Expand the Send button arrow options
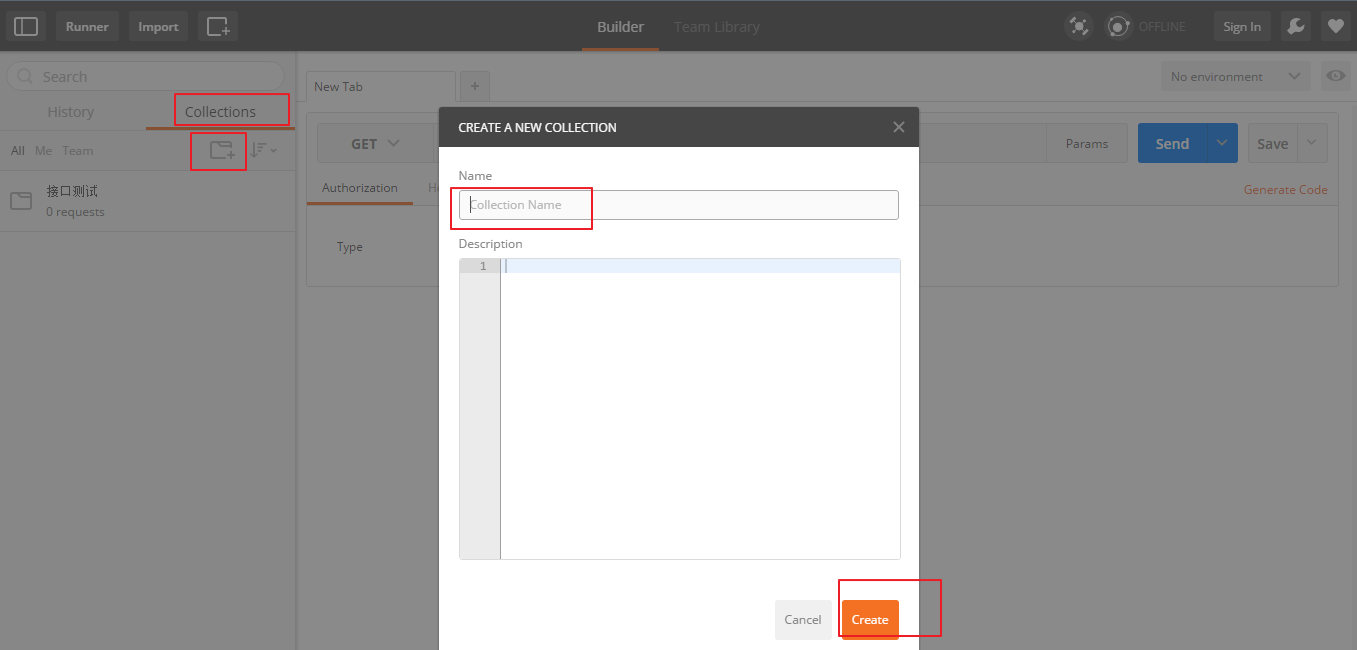This screenshot has width=1357, height=650. (x=1222, y=143)
